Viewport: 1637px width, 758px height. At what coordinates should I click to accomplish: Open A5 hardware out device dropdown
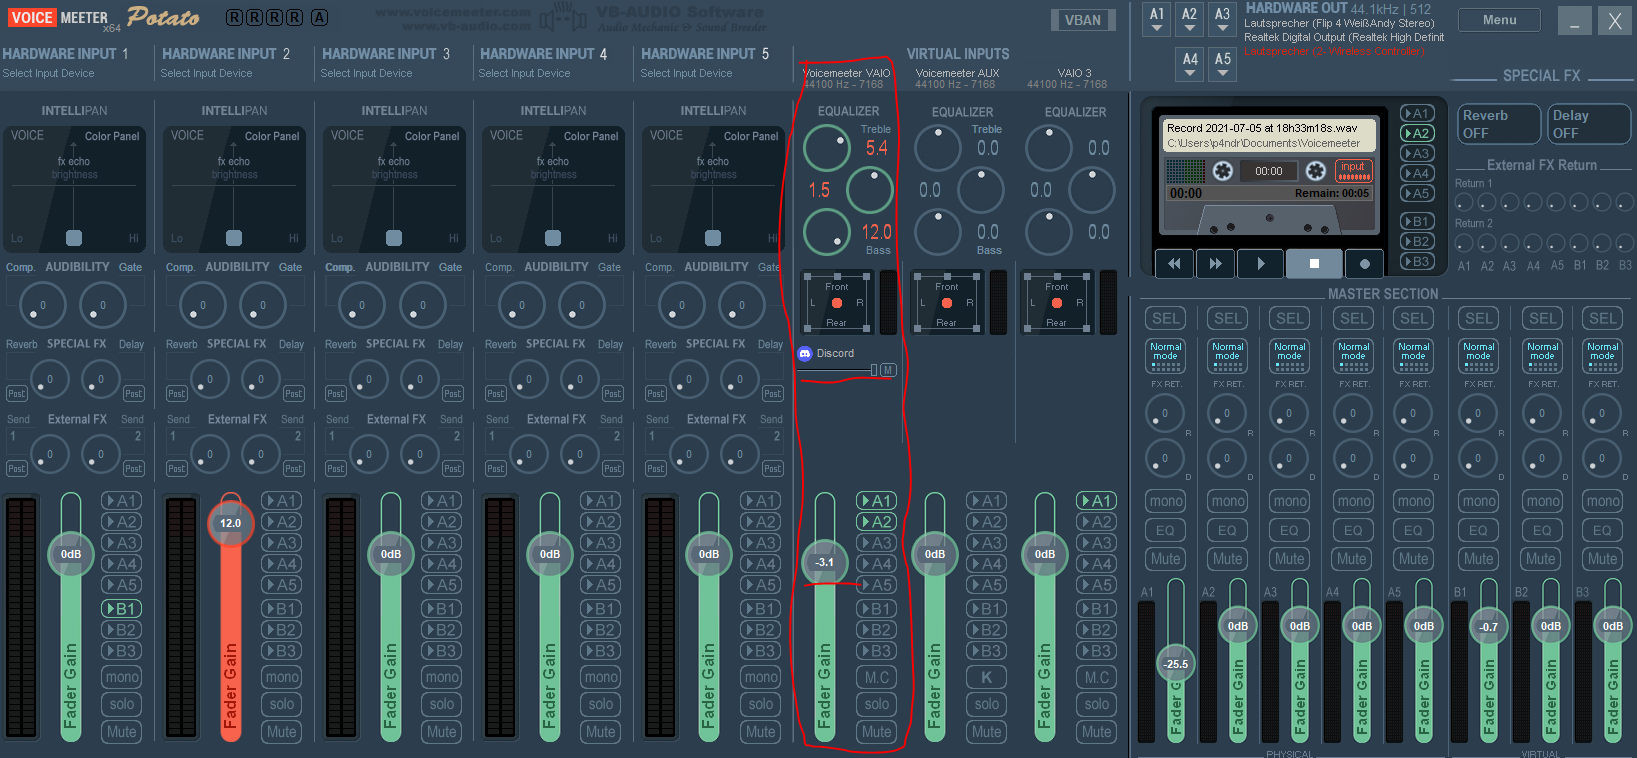pyautogui.click(x=1223, y=64)
